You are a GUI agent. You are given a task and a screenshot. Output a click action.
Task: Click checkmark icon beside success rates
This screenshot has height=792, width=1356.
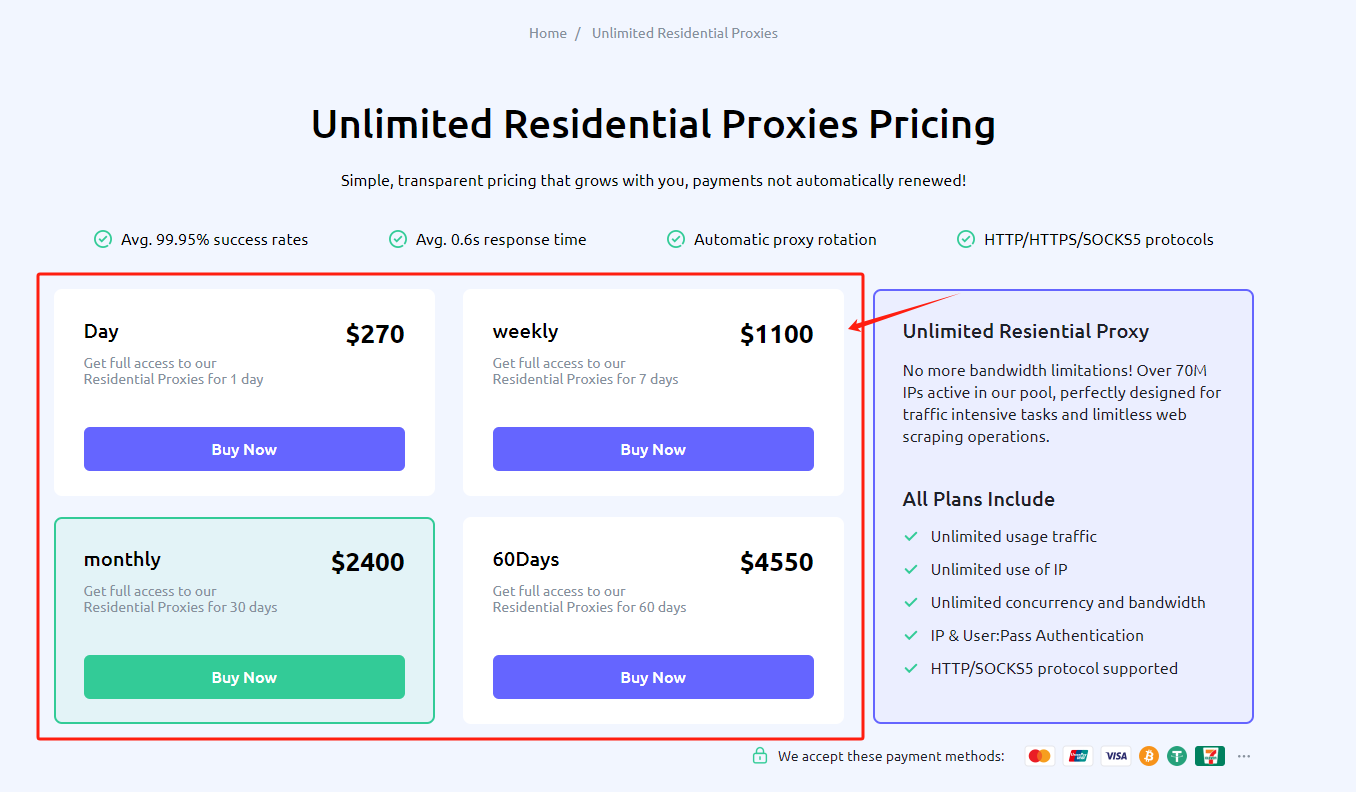(102, 239)
